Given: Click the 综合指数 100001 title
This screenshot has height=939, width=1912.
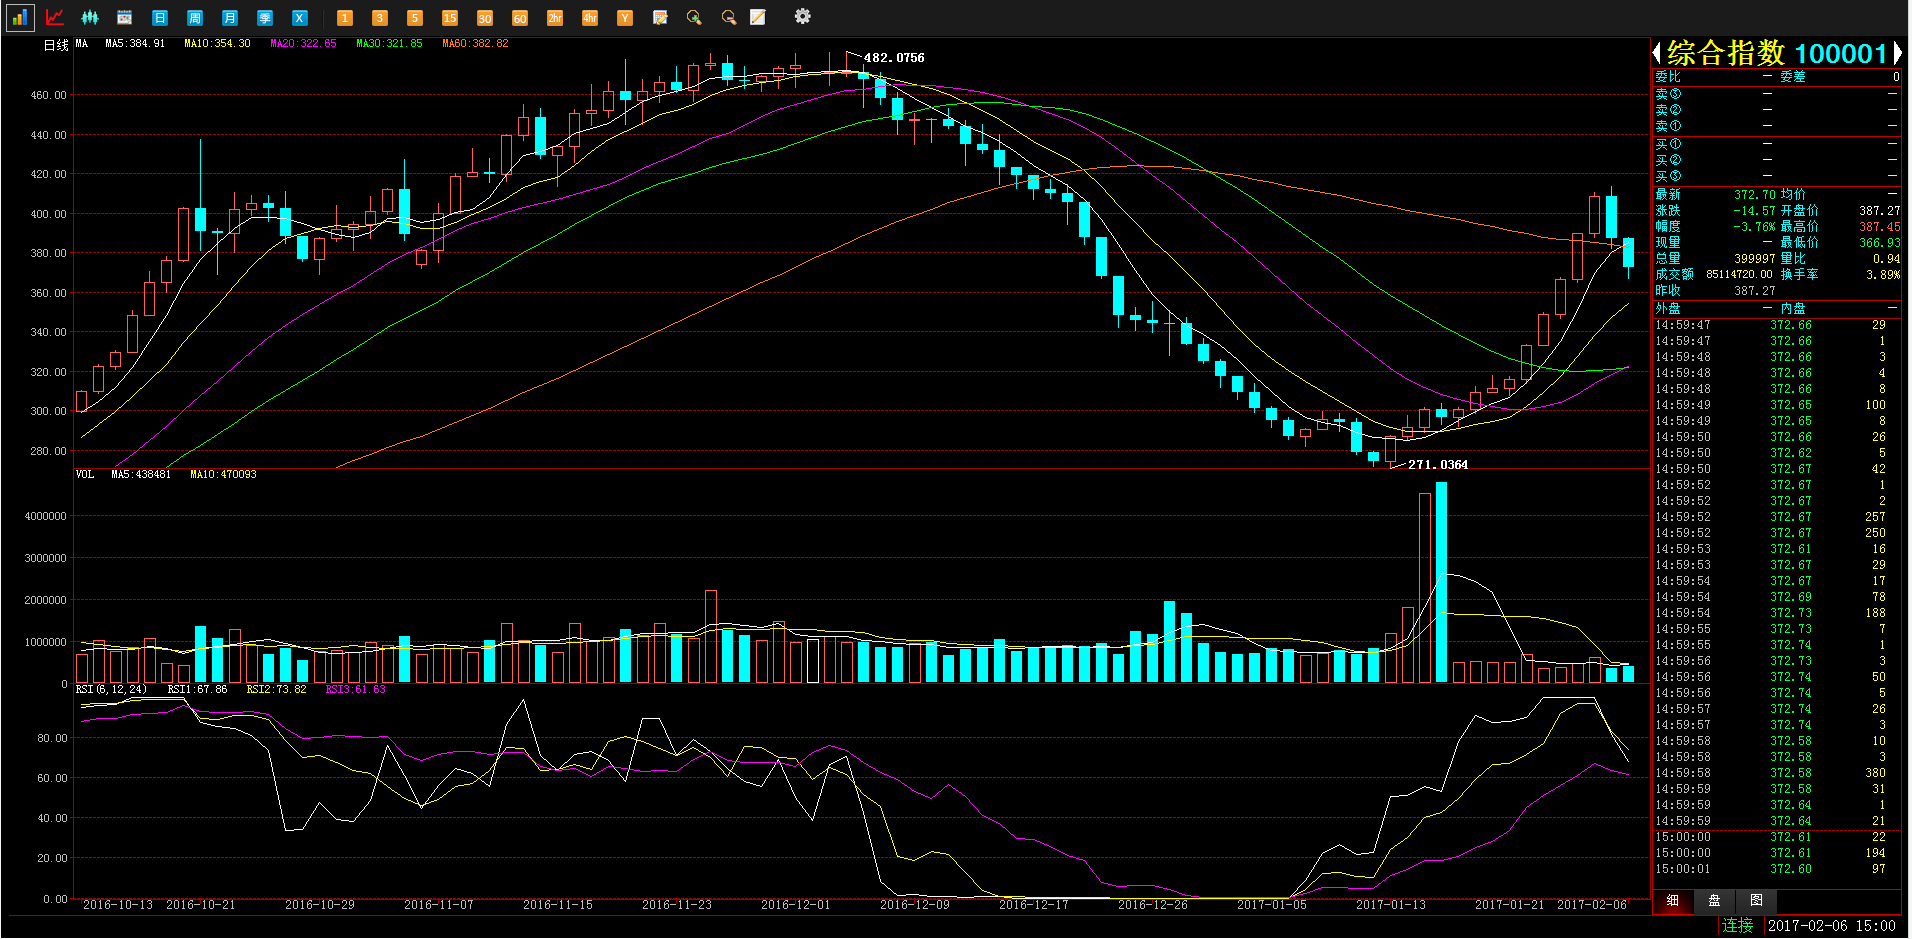Looking at the screenshot, I should (1777, 53).
